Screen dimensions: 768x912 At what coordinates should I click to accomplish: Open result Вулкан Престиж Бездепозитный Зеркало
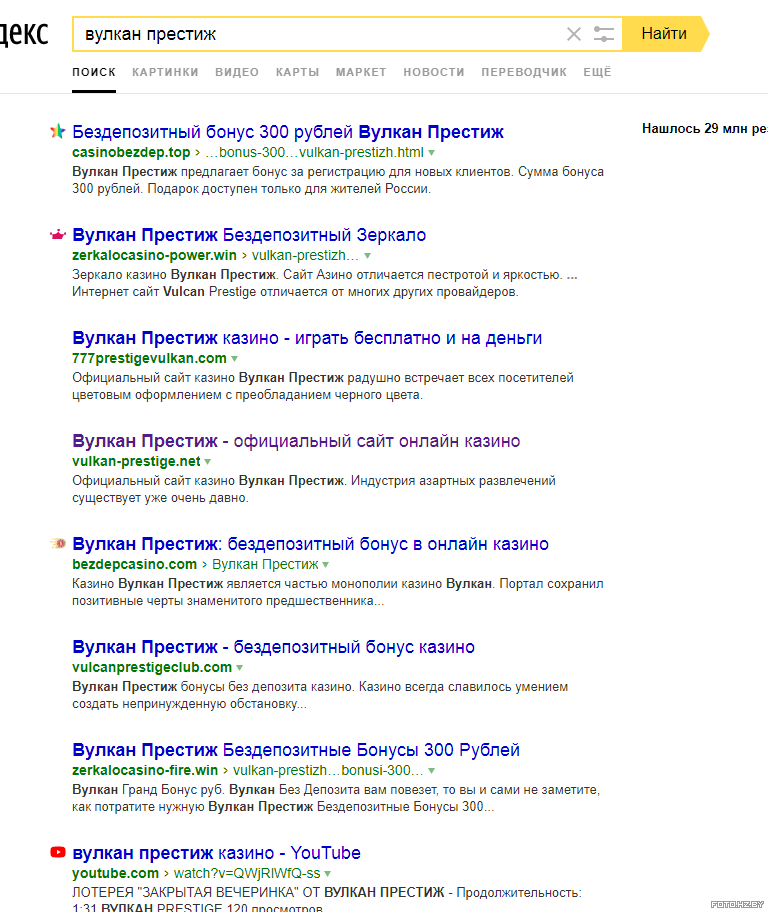pyautogui.click(x=249, y=235)
